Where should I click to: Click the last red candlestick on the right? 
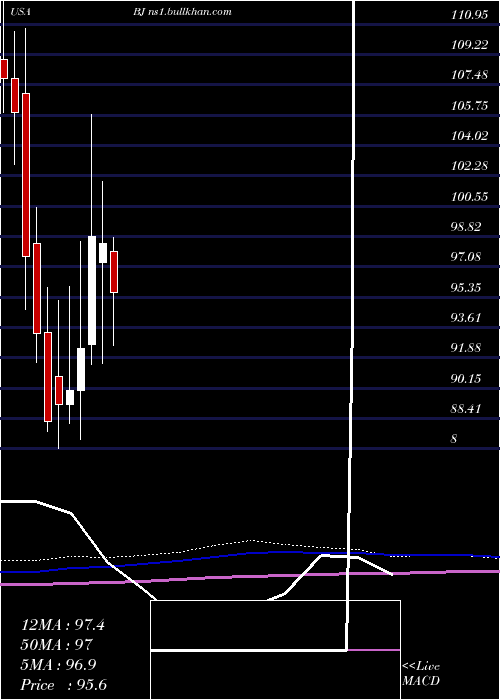[114, 272]
